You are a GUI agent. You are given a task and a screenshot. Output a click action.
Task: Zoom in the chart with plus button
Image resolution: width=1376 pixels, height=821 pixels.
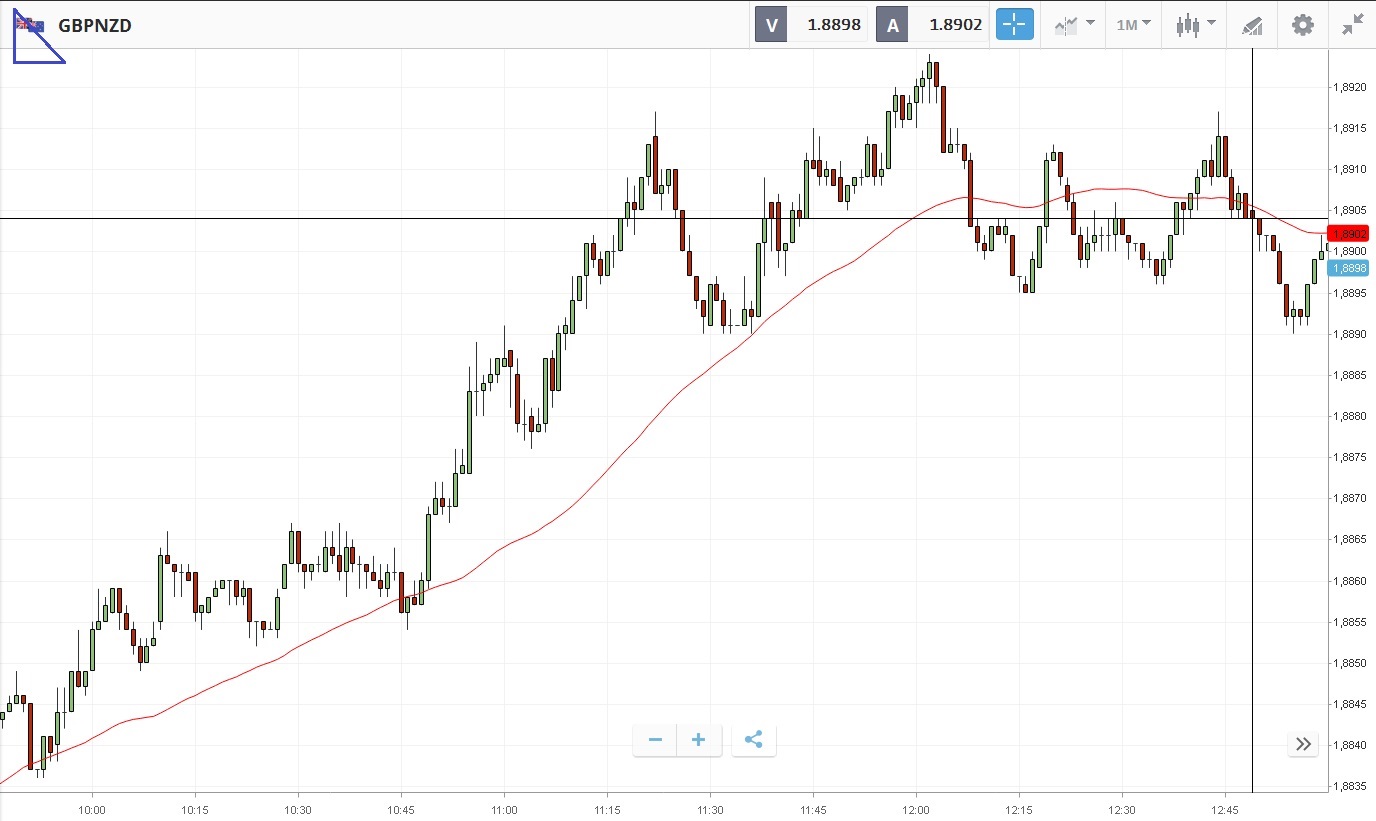699,740
